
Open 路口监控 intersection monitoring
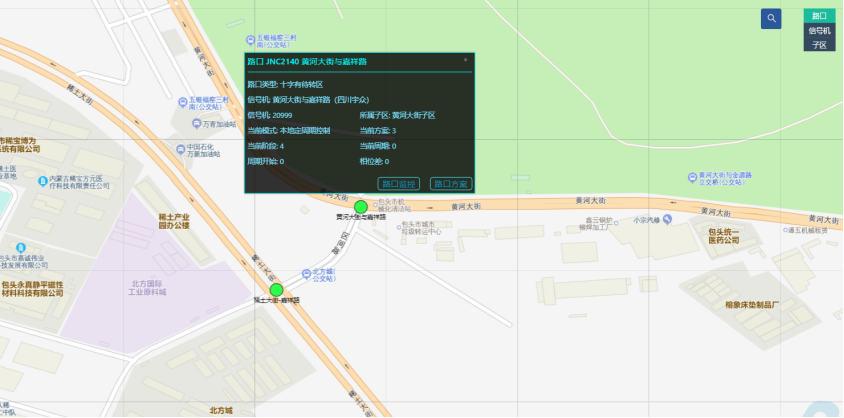pyautogui.click(x=399, y=184)
